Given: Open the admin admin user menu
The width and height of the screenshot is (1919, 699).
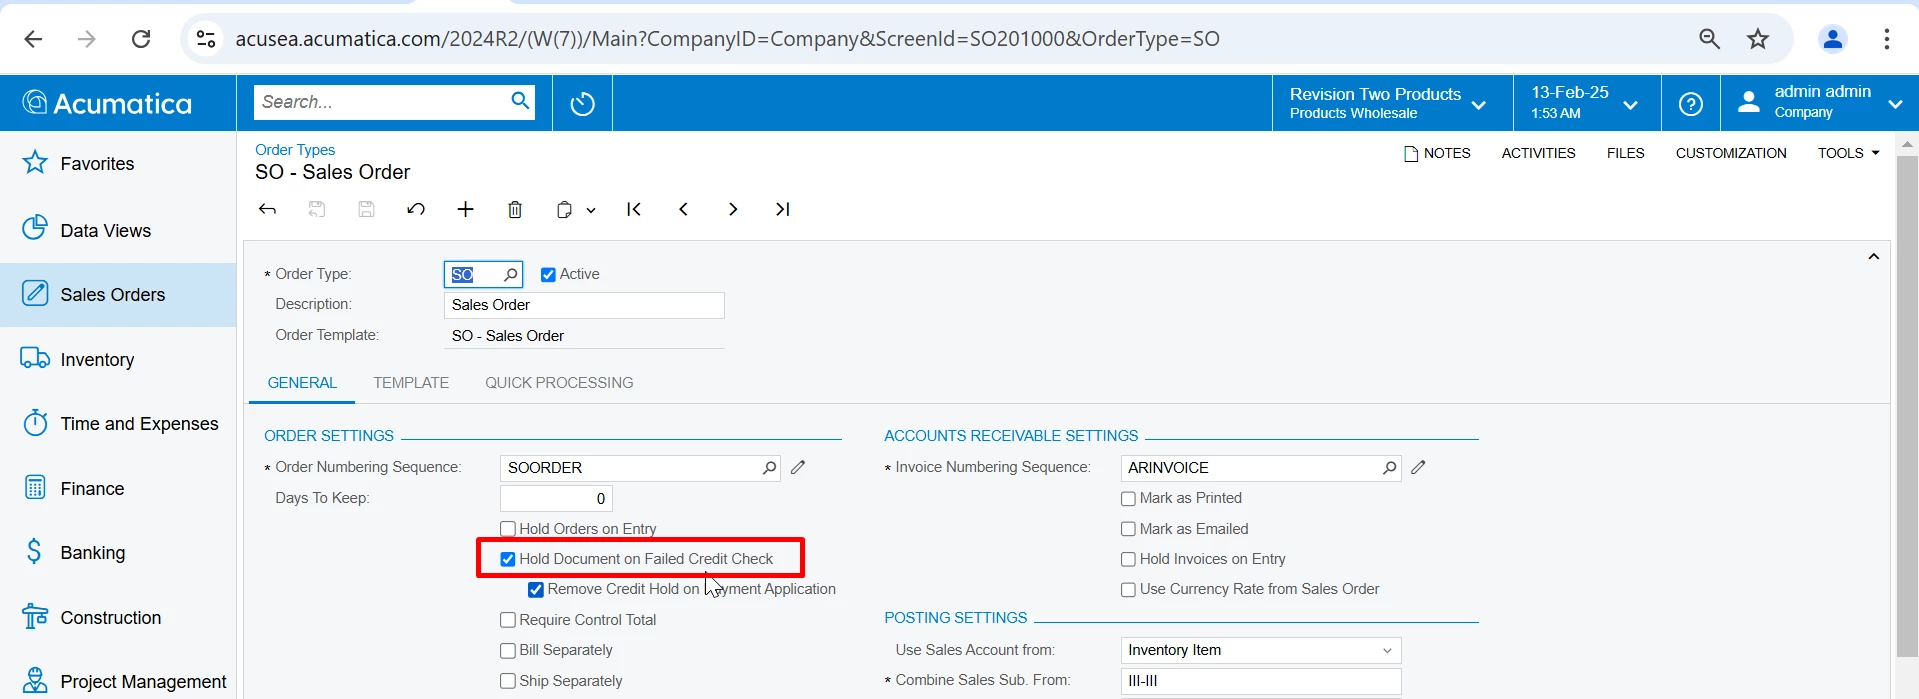Looking at the screenshot, I should [1820, 103].
